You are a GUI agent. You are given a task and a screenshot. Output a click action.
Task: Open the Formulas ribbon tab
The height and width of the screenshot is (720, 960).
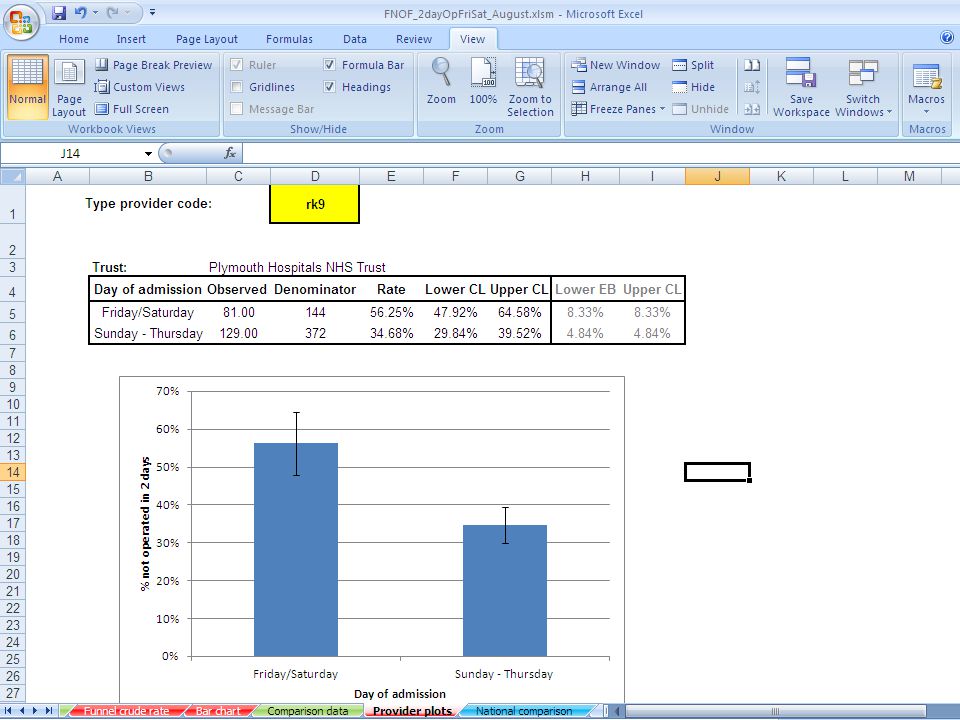pos(289,39)
